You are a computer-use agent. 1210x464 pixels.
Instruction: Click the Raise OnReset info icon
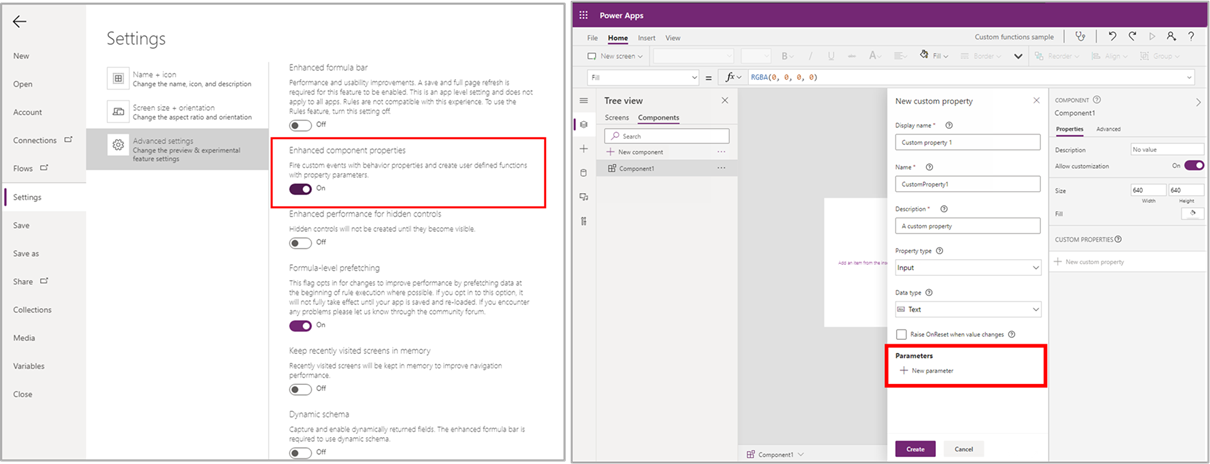click(1012, 334)
